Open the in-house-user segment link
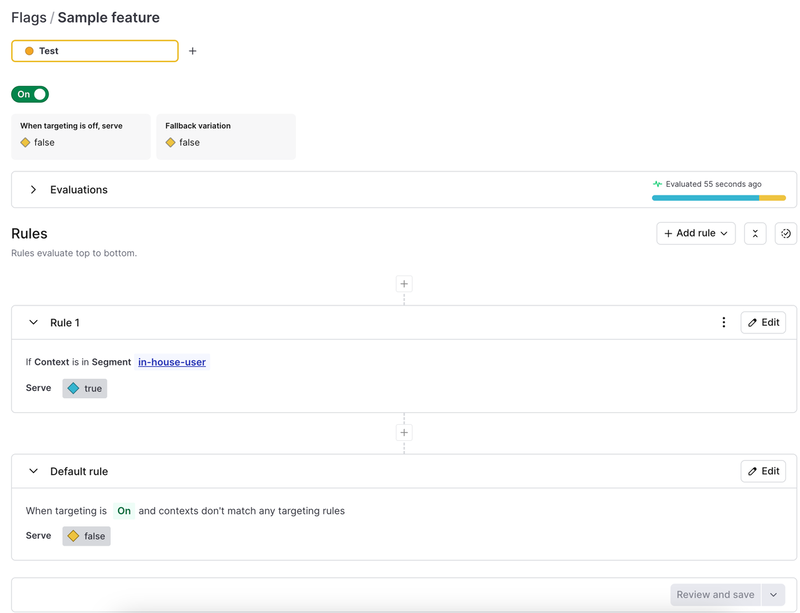 coord(171,362)
